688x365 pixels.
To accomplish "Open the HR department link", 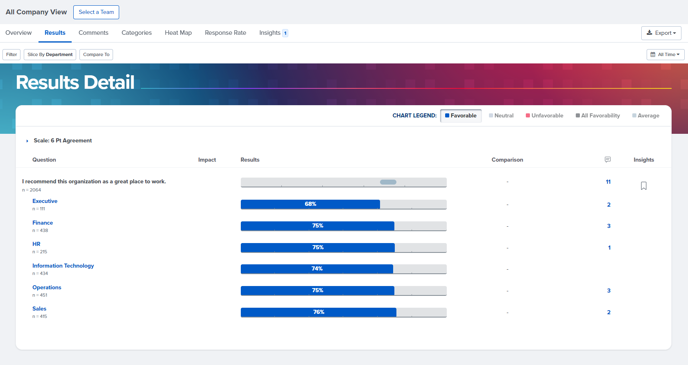I will click(36, 244).
